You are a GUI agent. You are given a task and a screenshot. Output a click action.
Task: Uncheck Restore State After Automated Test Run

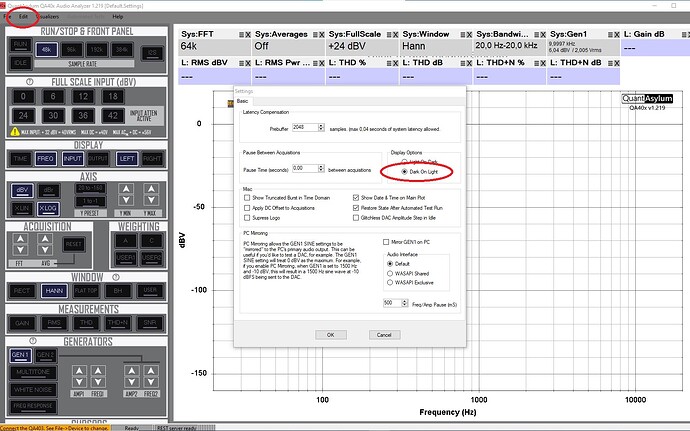(x=356, y=208)
